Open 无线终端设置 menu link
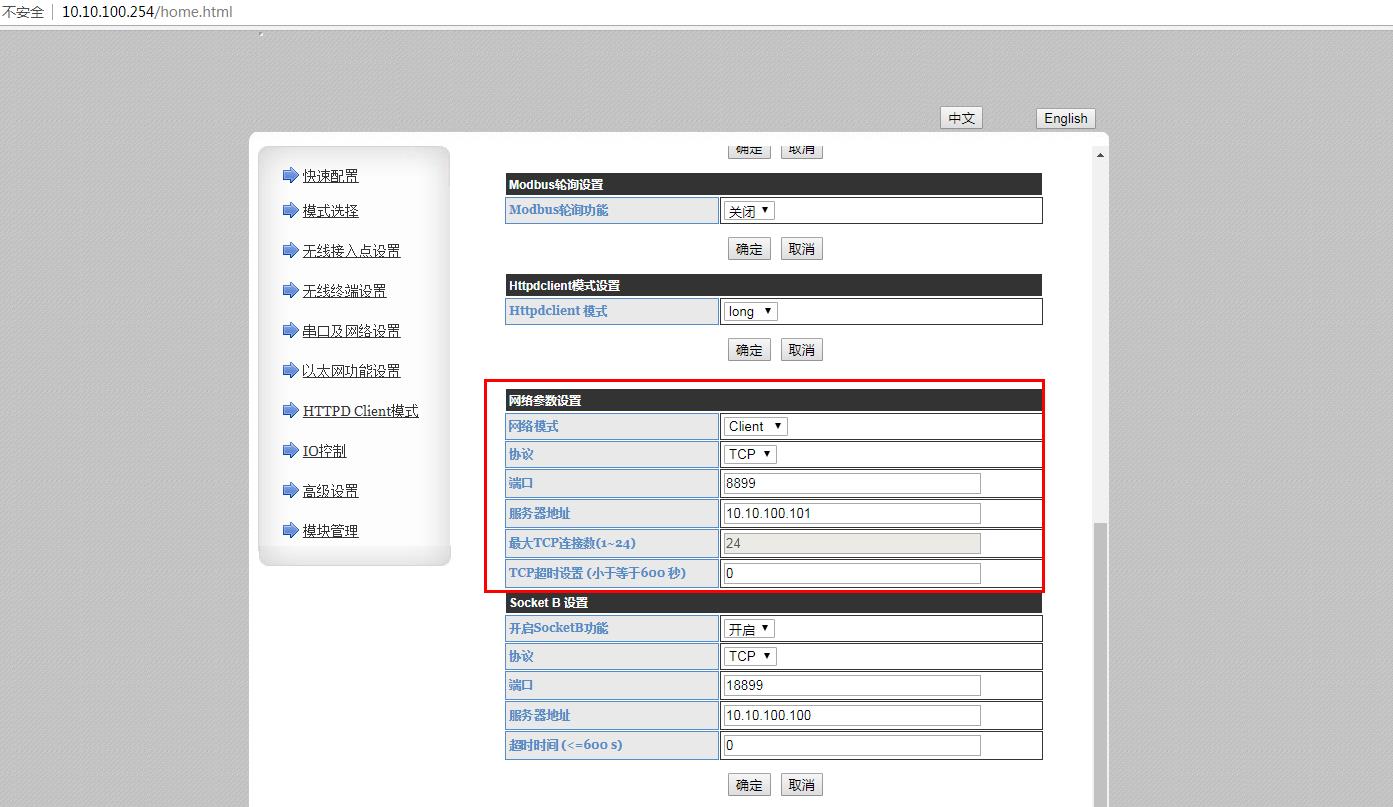Image resolution: width=1393 pixels, height=807 pixels. pos(344,291)
